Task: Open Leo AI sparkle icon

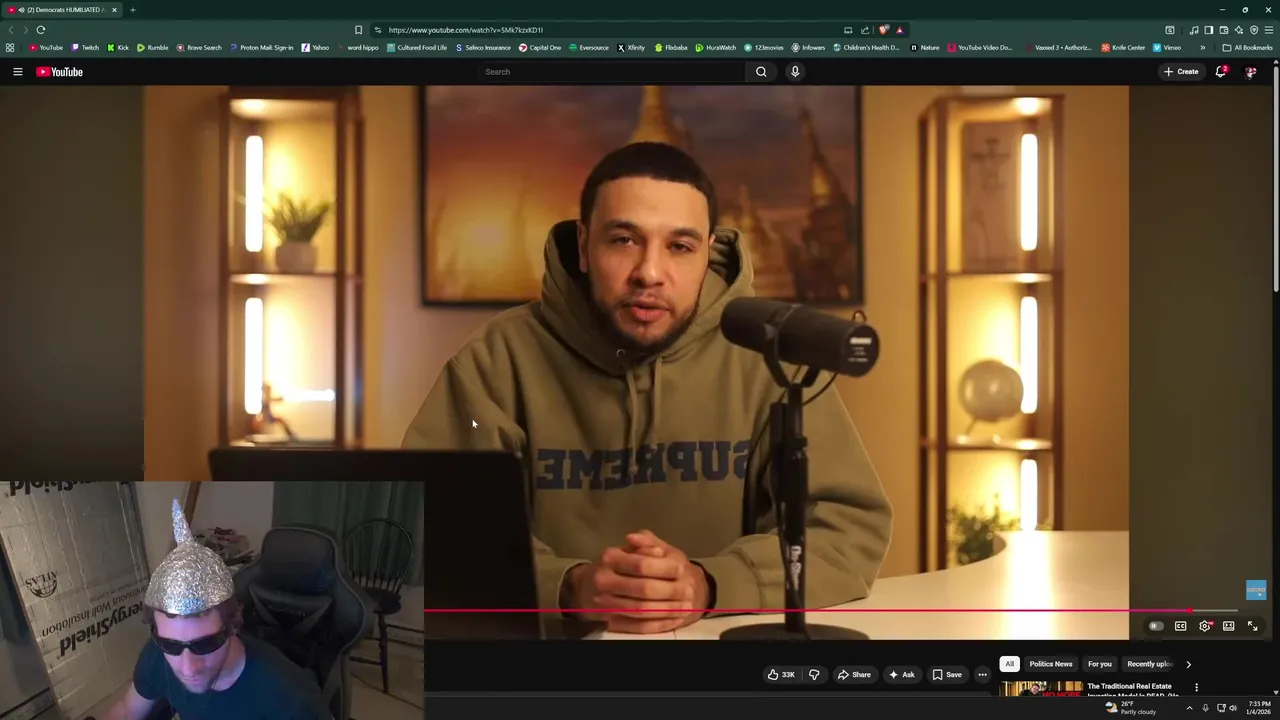Action: (1239, 30)
